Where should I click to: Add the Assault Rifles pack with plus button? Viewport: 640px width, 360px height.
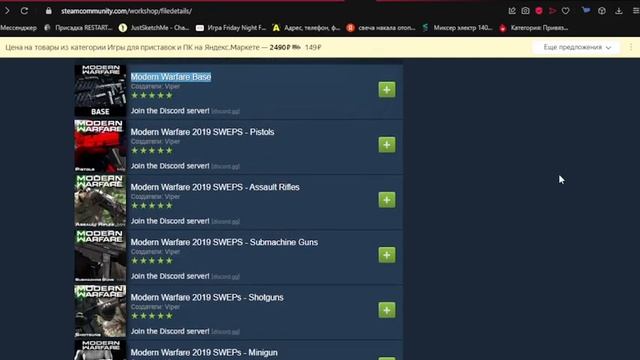pos(387,200)
